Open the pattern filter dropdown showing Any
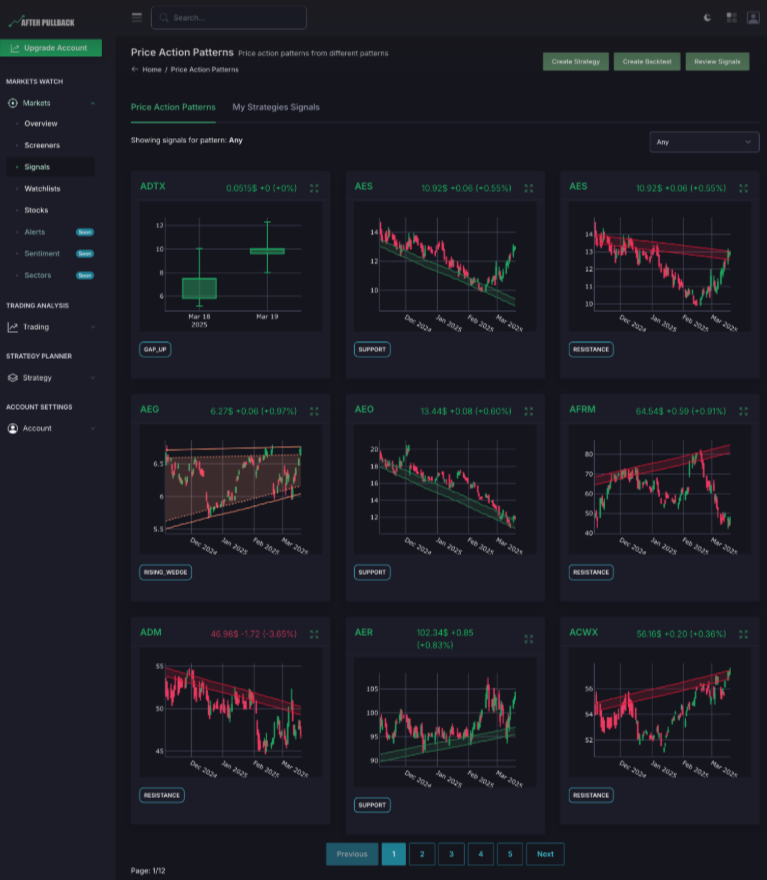This screenshot has width=767, height=880. point(703,142)
